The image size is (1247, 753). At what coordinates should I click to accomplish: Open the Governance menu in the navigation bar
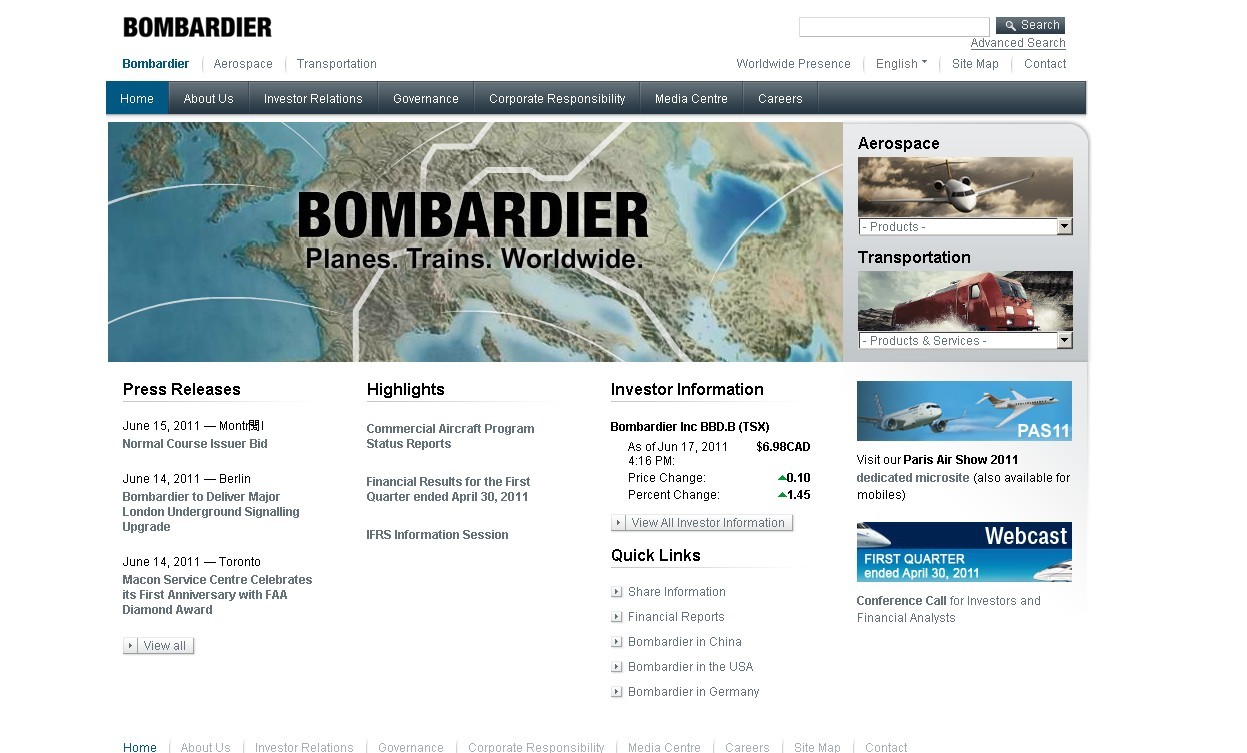click(426, 99)
